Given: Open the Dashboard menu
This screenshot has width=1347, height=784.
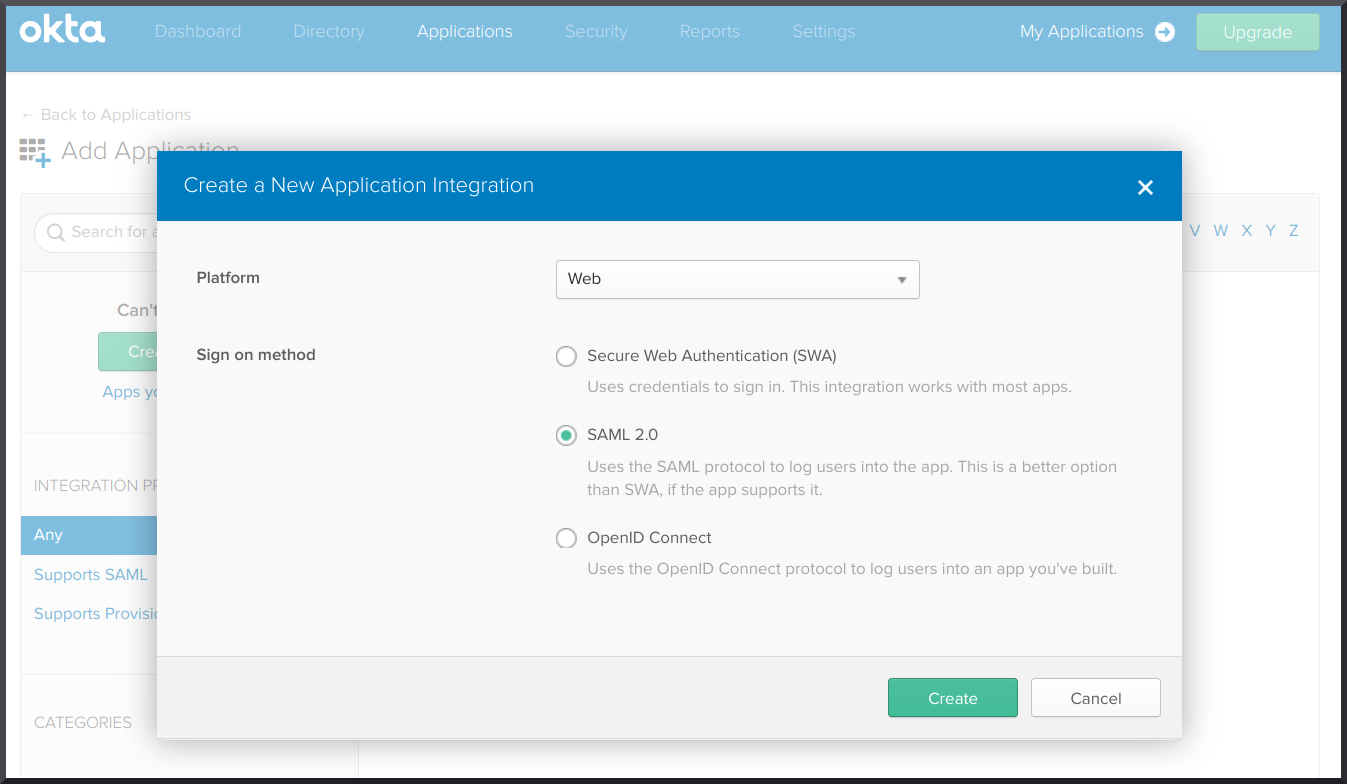Looking at the screenshot, I should pyautogui.click(x=198, y=31).
